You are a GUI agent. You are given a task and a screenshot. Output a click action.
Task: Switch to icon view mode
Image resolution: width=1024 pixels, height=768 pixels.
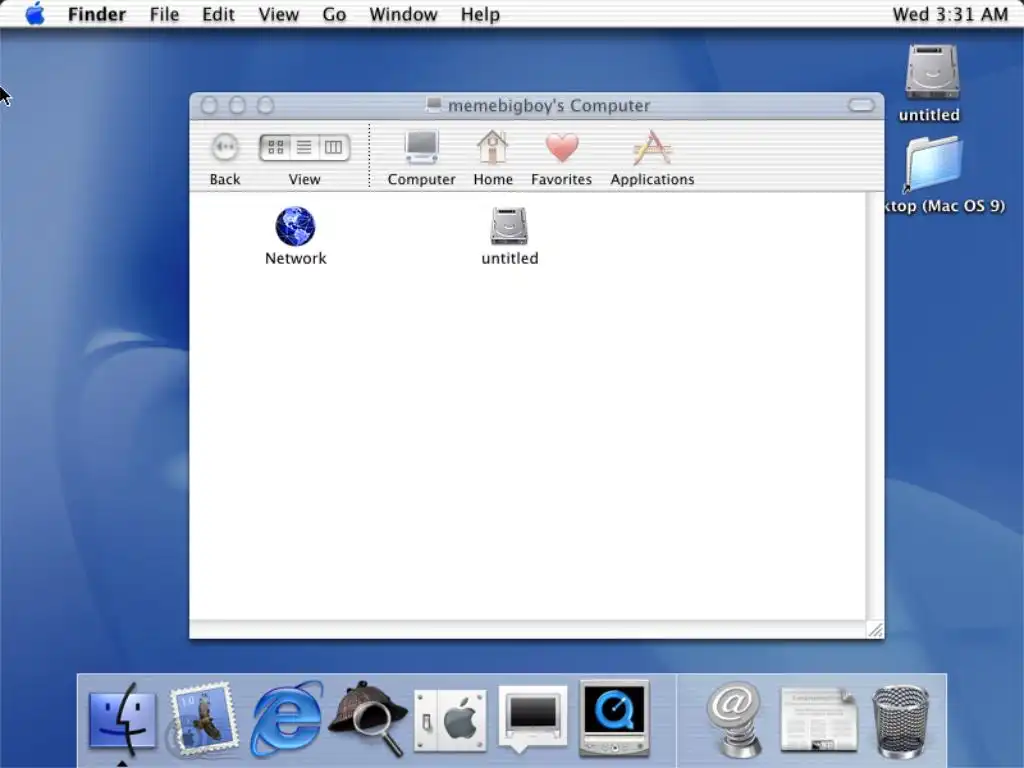click(x=275, y=148)
